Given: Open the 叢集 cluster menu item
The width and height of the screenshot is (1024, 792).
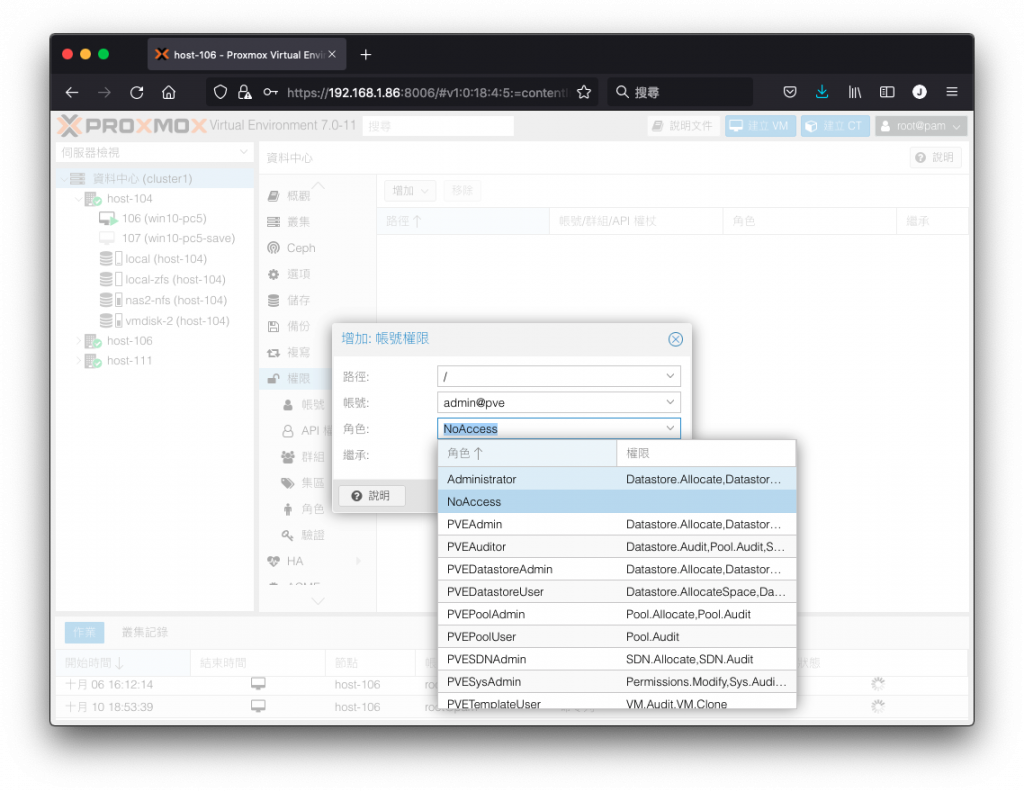Looking at the screenshot, I should tap(298, 222).
